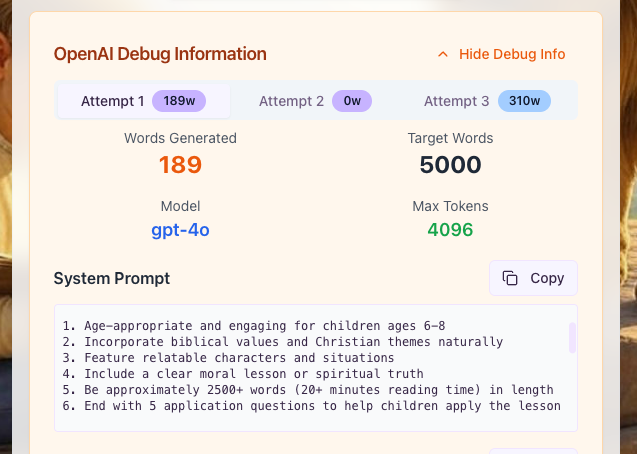Image resolution: width=637 pixels, height=454 pixels.
Task: Click the Max Tokens value 4096
Action: pyautogui.click(x=450, y=230)
